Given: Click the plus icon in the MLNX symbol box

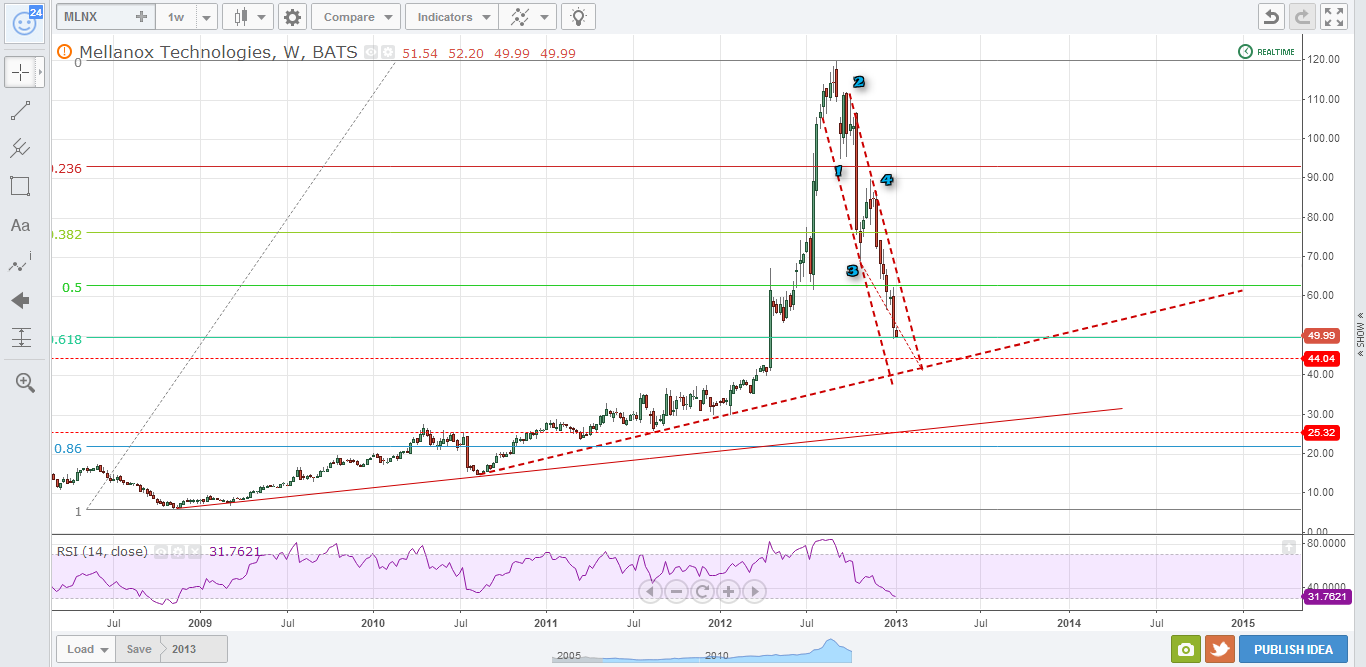Looking at the screenshot, I should click(141, 17).
